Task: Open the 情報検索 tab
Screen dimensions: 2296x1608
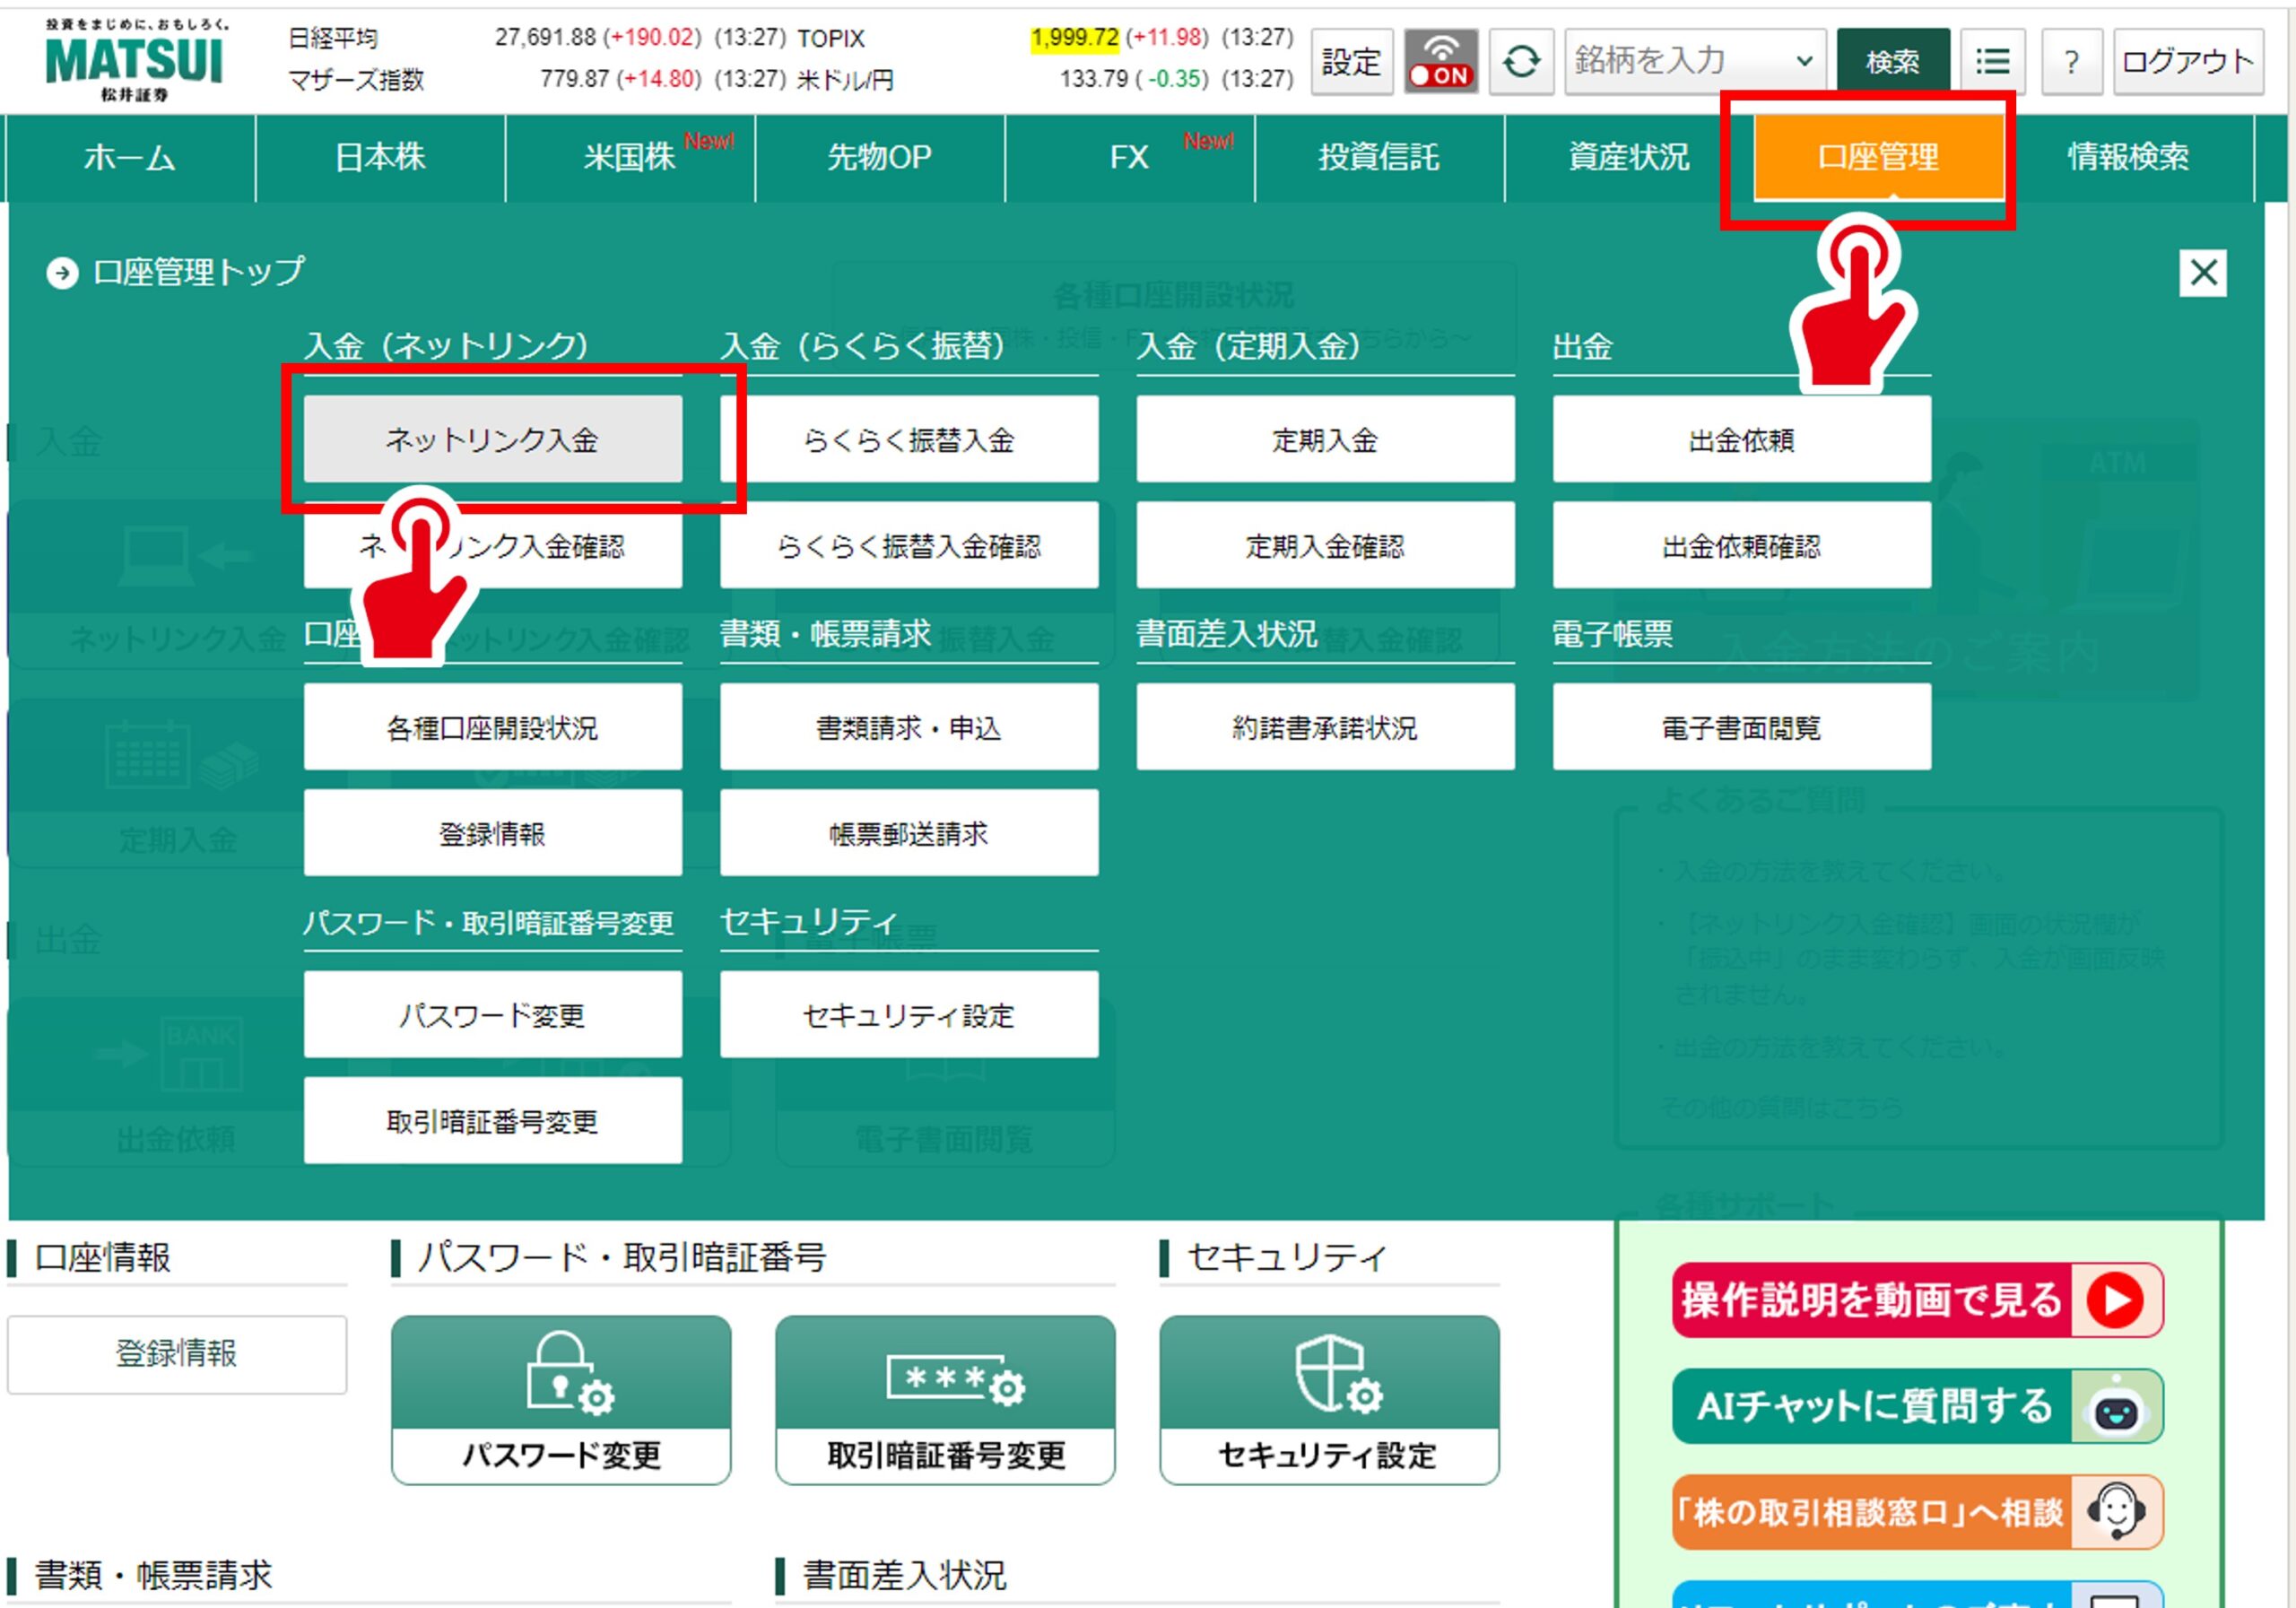Action: (x=2128, y=157)
